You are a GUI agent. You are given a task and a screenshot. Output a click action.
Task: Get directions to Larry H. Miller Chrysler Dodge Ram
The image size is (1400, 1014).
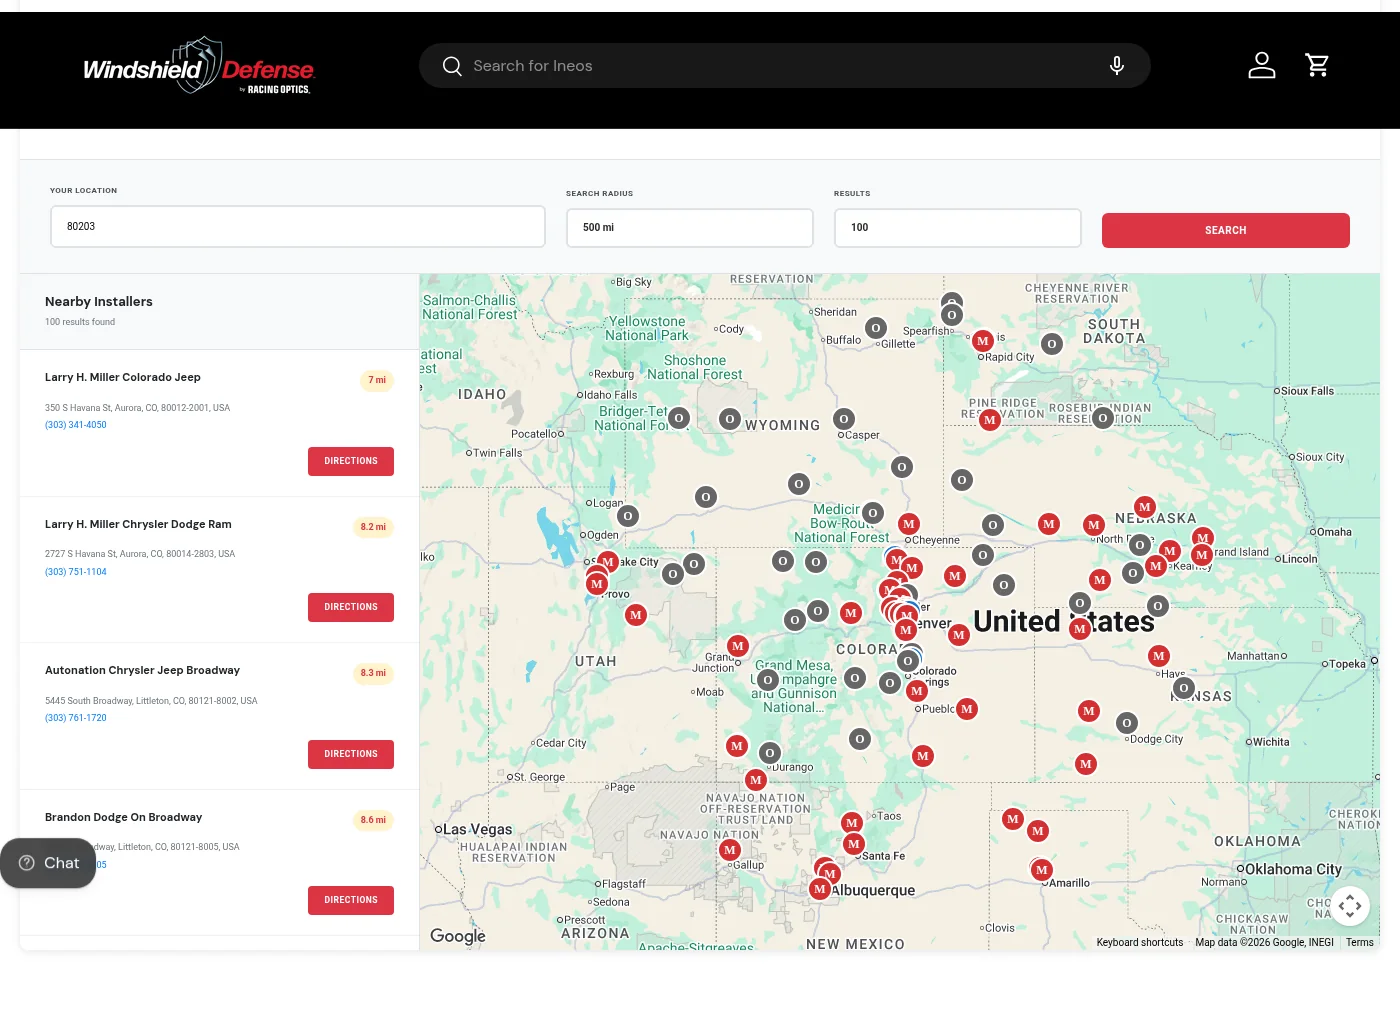[x=351, y=607]
